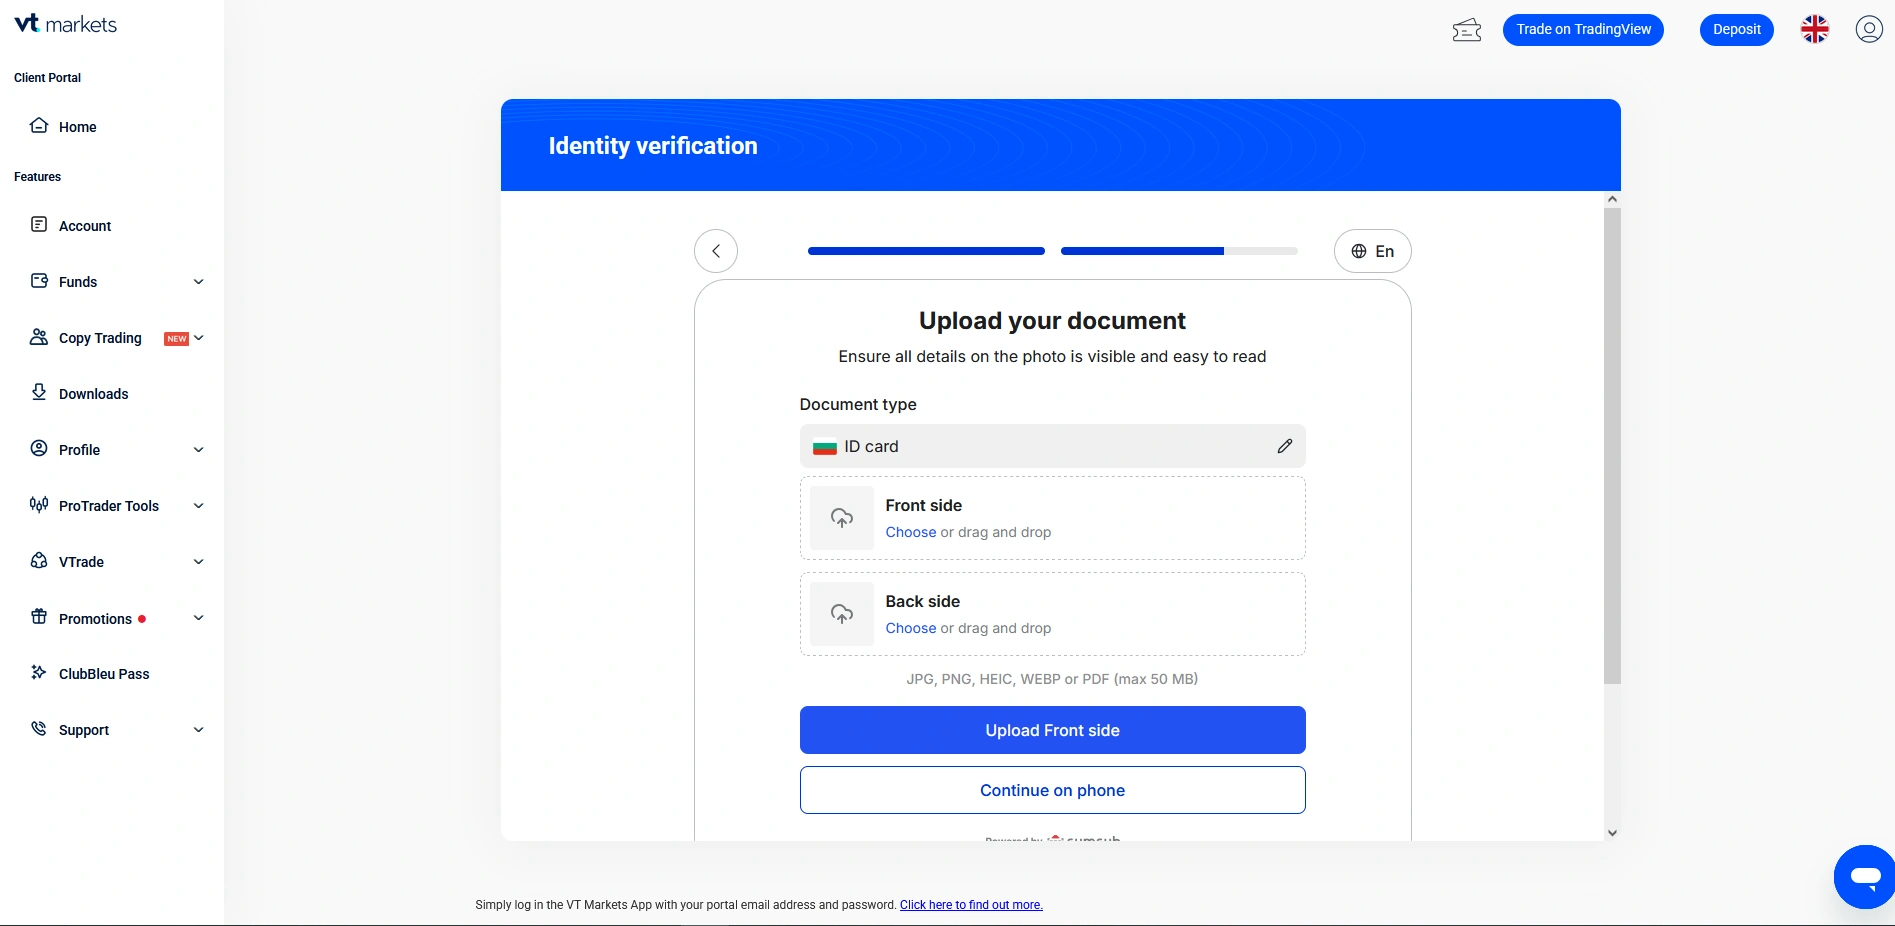This screenshot has height=926, width=1895.
Task: Click the back arrow in verification form
Action: coord(716,251)
